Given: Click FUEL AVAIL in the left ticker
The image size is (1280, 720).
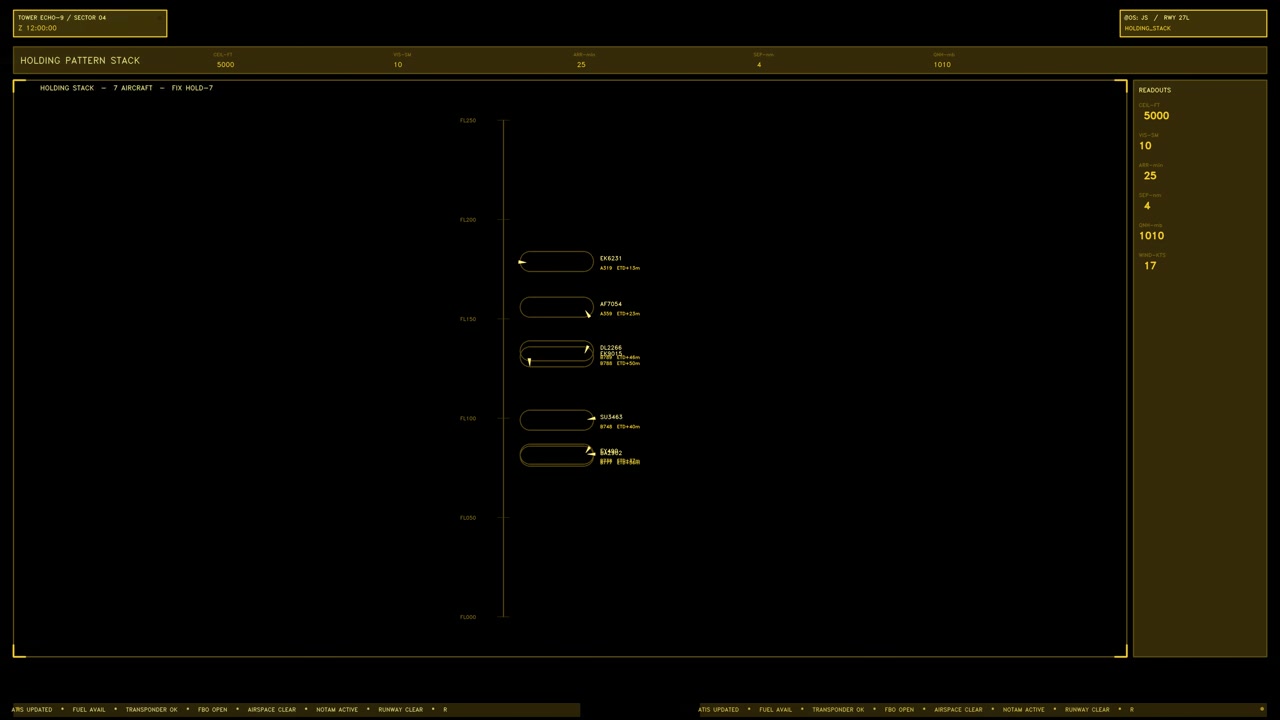Looking at the screenshot, I should click(89, 710).
